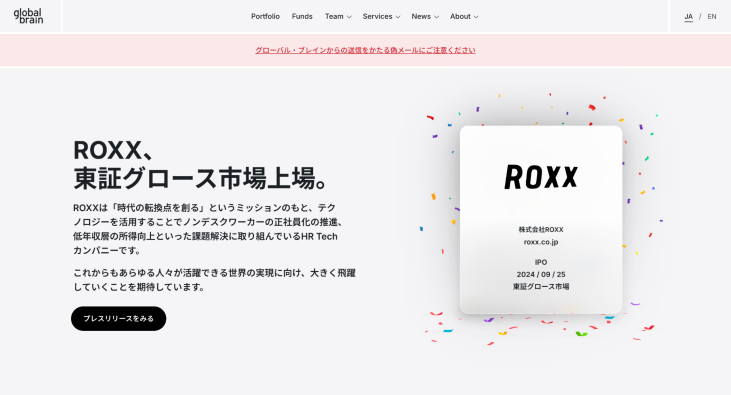
Task: Select the roxx.co.jp link on card
Action: pos(541,242)
